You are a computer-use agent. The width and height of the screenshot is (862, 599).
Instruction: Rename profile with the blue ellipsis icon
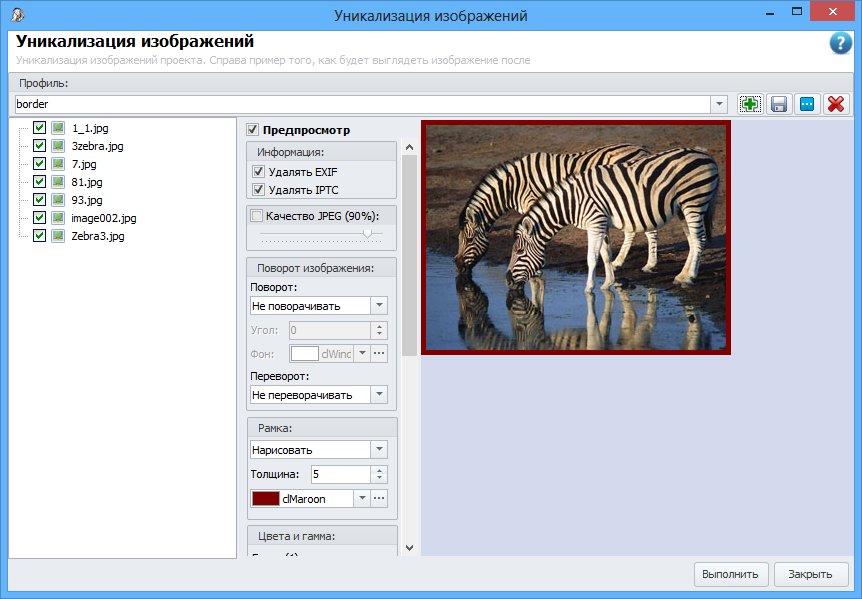[807, 104]
